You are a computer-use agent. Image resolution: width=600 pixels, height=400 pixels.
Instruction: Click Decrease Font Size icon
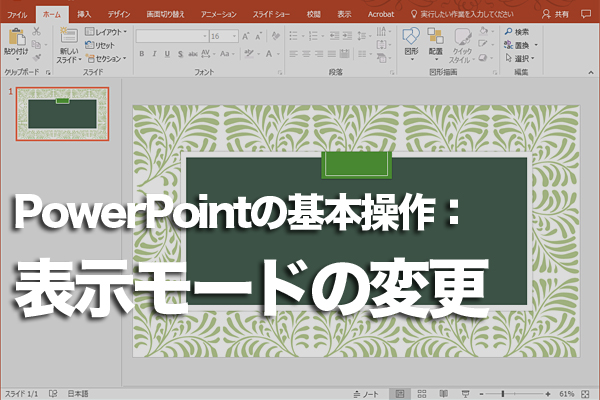click(x=259, y=36)
